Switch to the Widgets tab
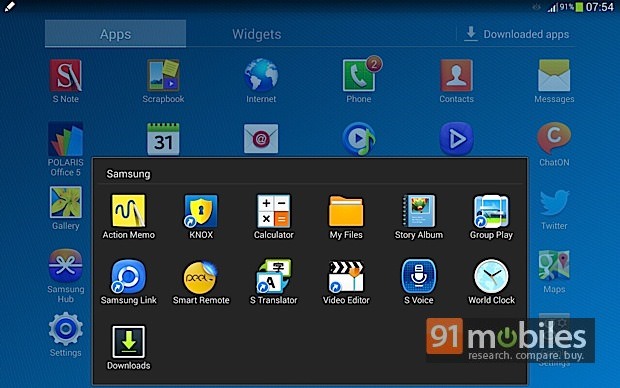The width and height of the screenshot is (620, 388). (257, 34)
